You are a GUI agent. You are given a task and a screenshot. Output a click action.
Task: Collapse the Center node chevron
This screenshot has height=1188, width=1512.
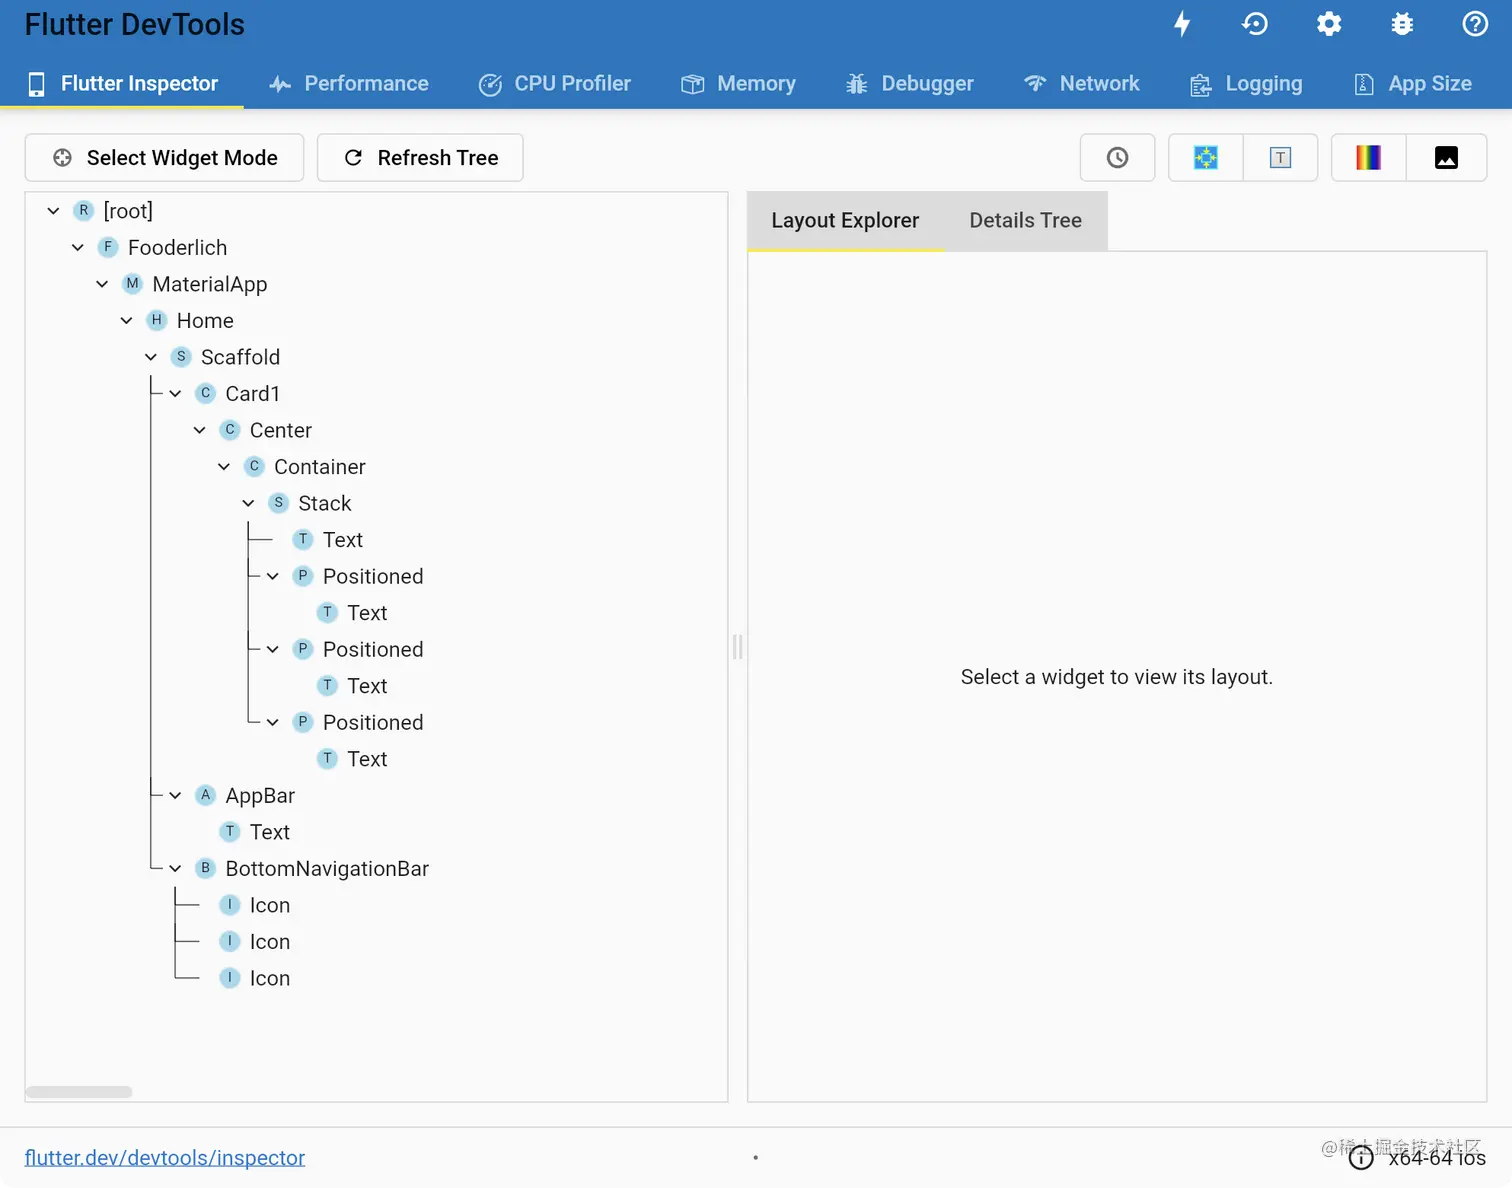tap(200, 430)
